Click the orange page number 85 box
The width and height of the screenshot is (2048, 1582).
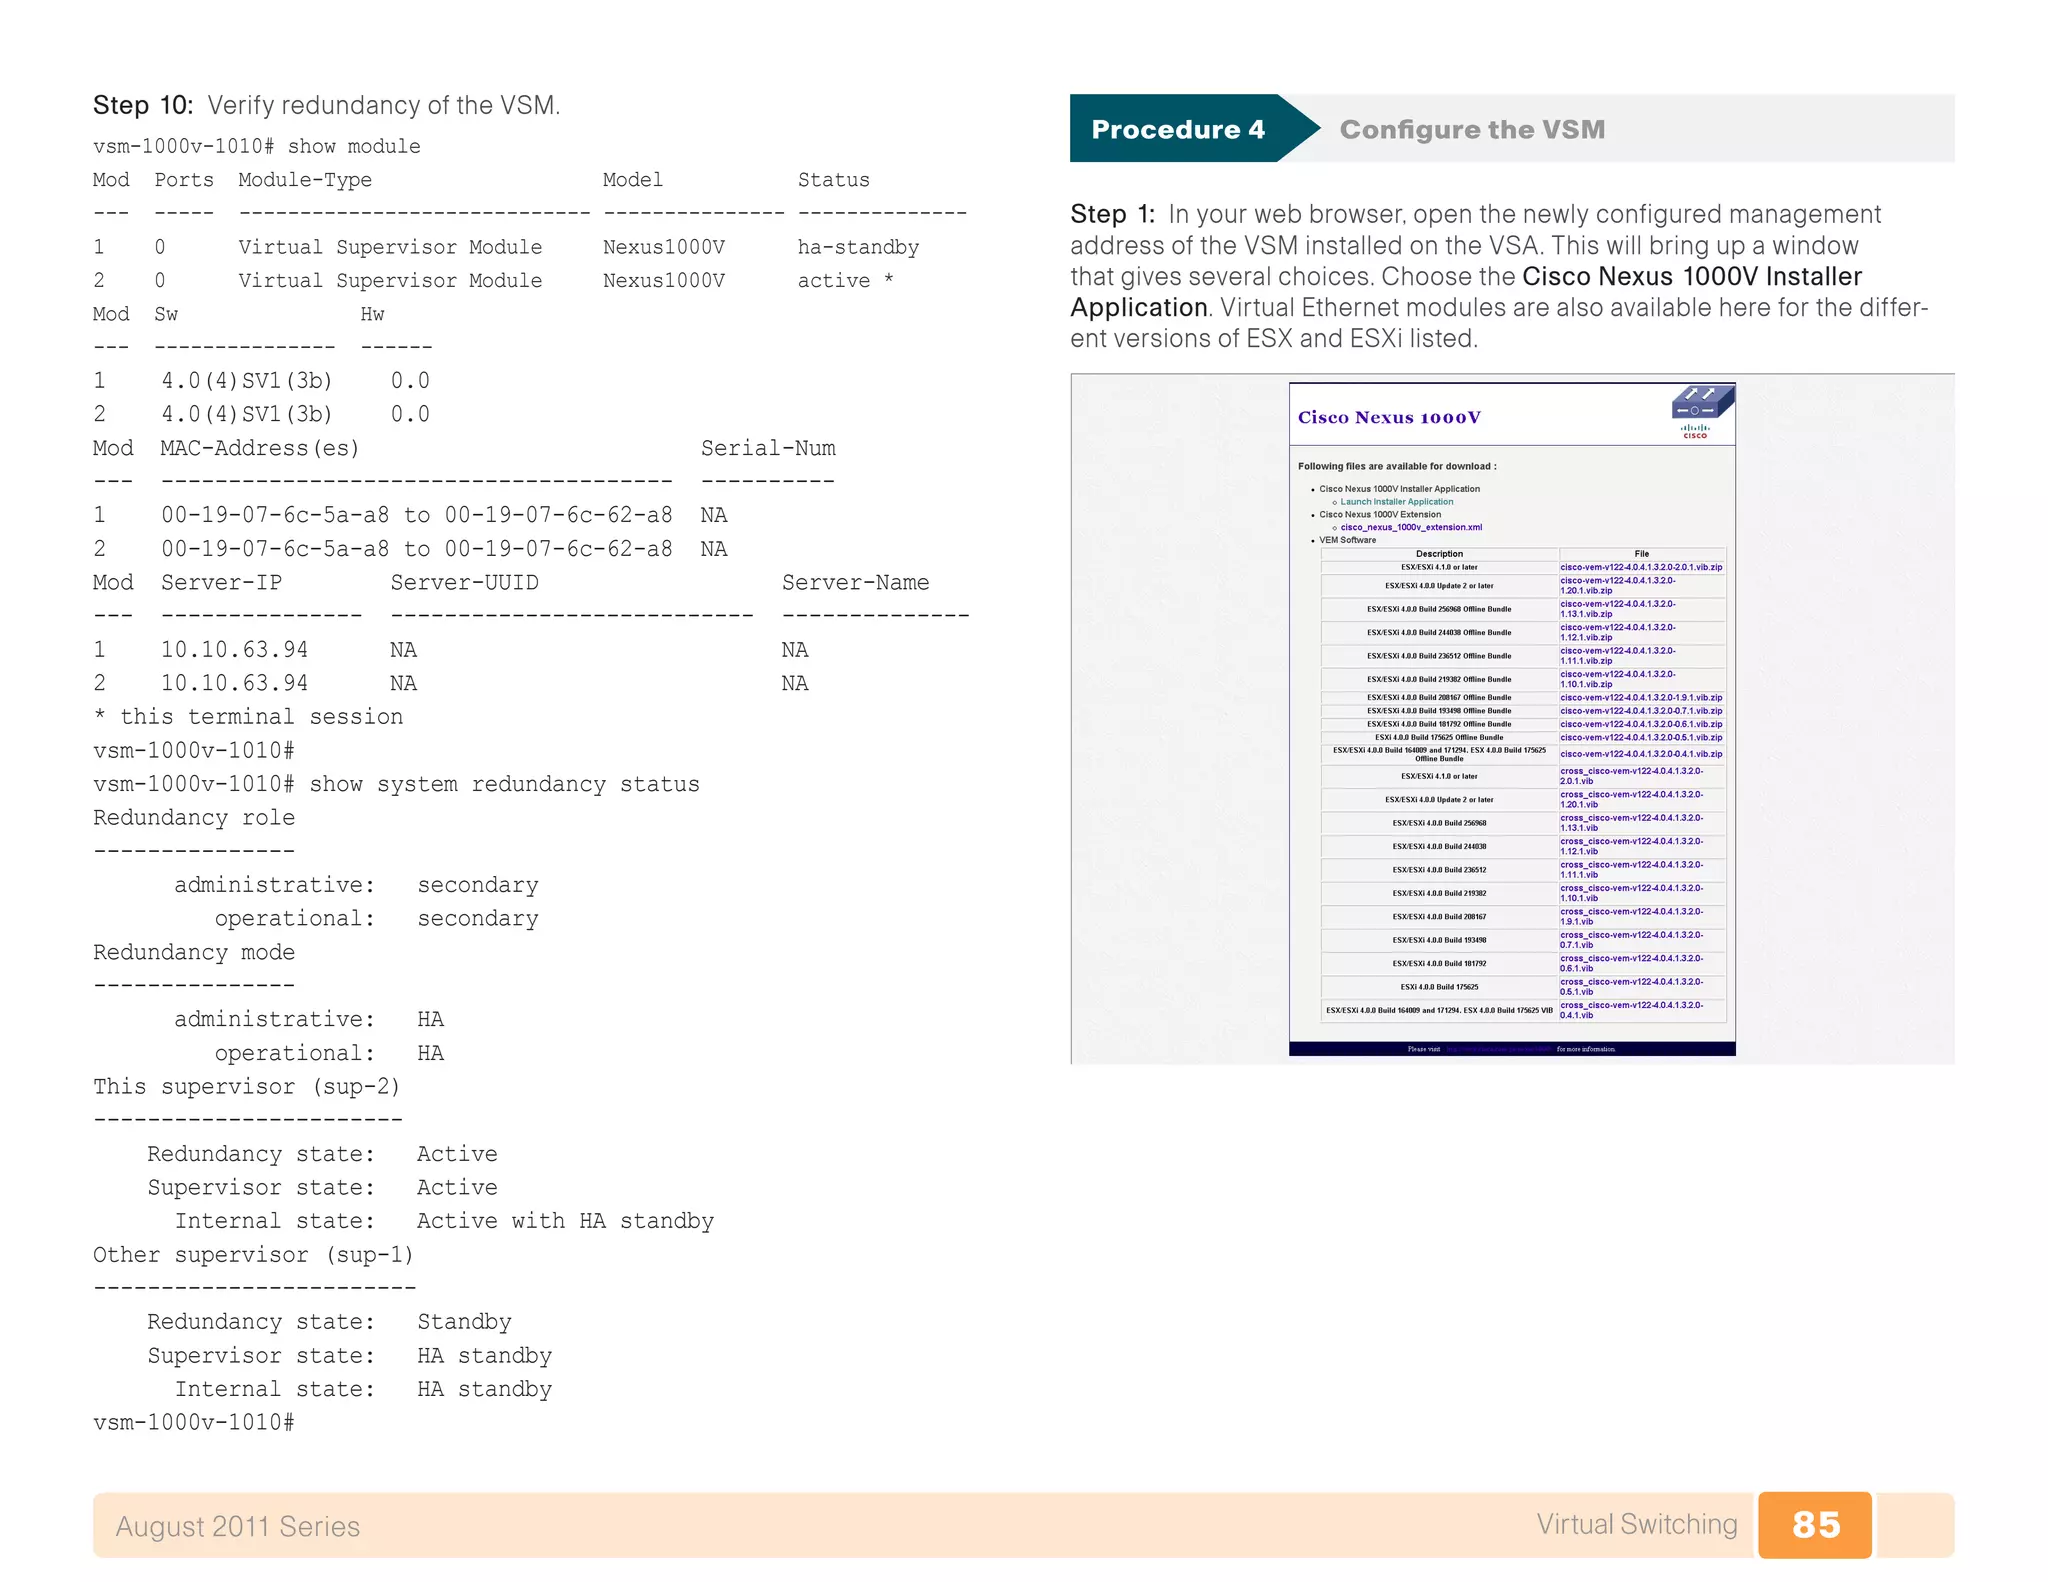[x=1815, y=1524]
